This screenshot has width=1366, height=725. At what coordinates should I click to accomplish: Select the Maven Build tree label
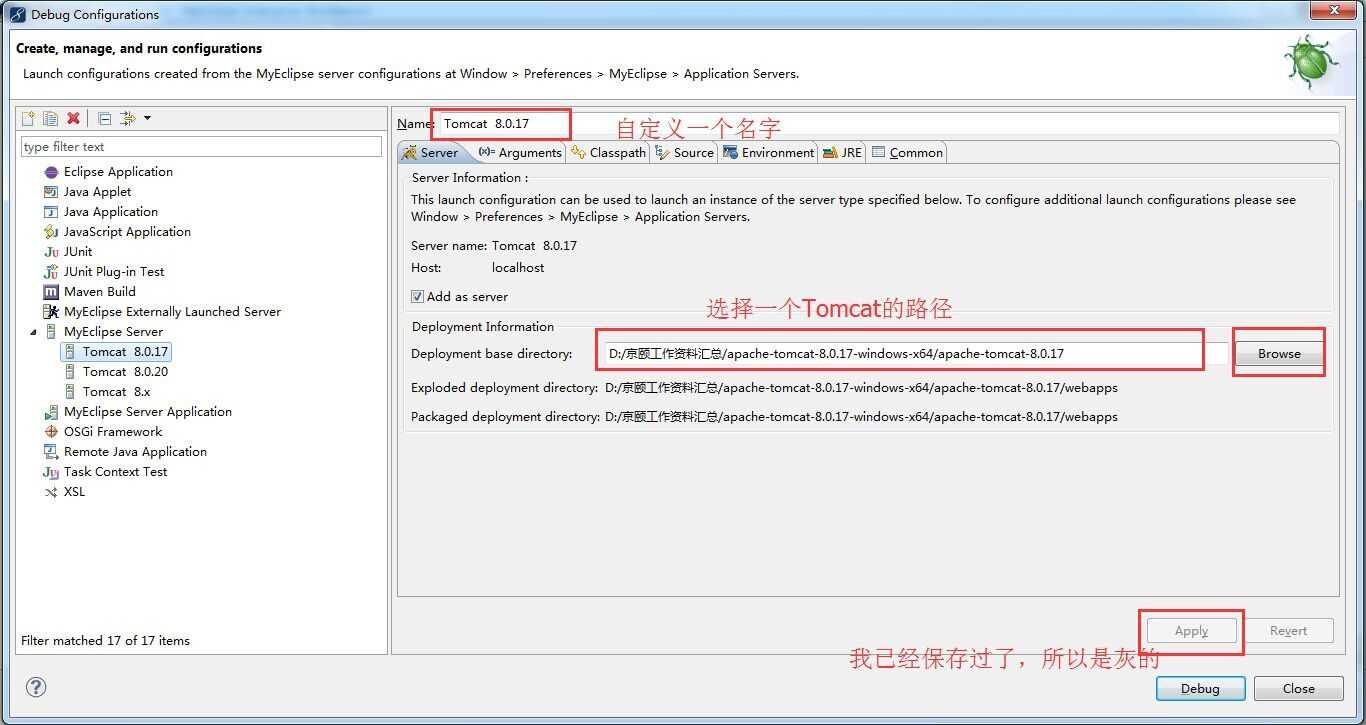pos(99,292)
